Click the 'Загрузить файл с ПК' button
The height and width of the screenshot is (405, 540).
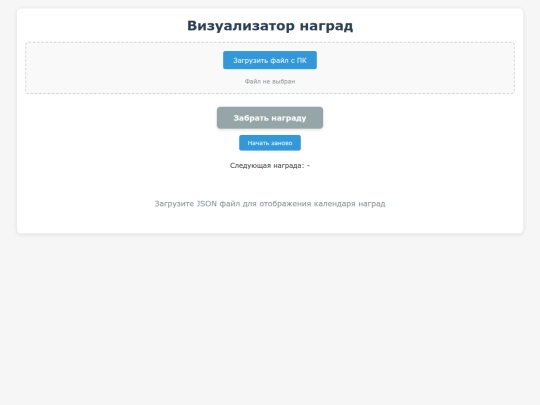270,60
